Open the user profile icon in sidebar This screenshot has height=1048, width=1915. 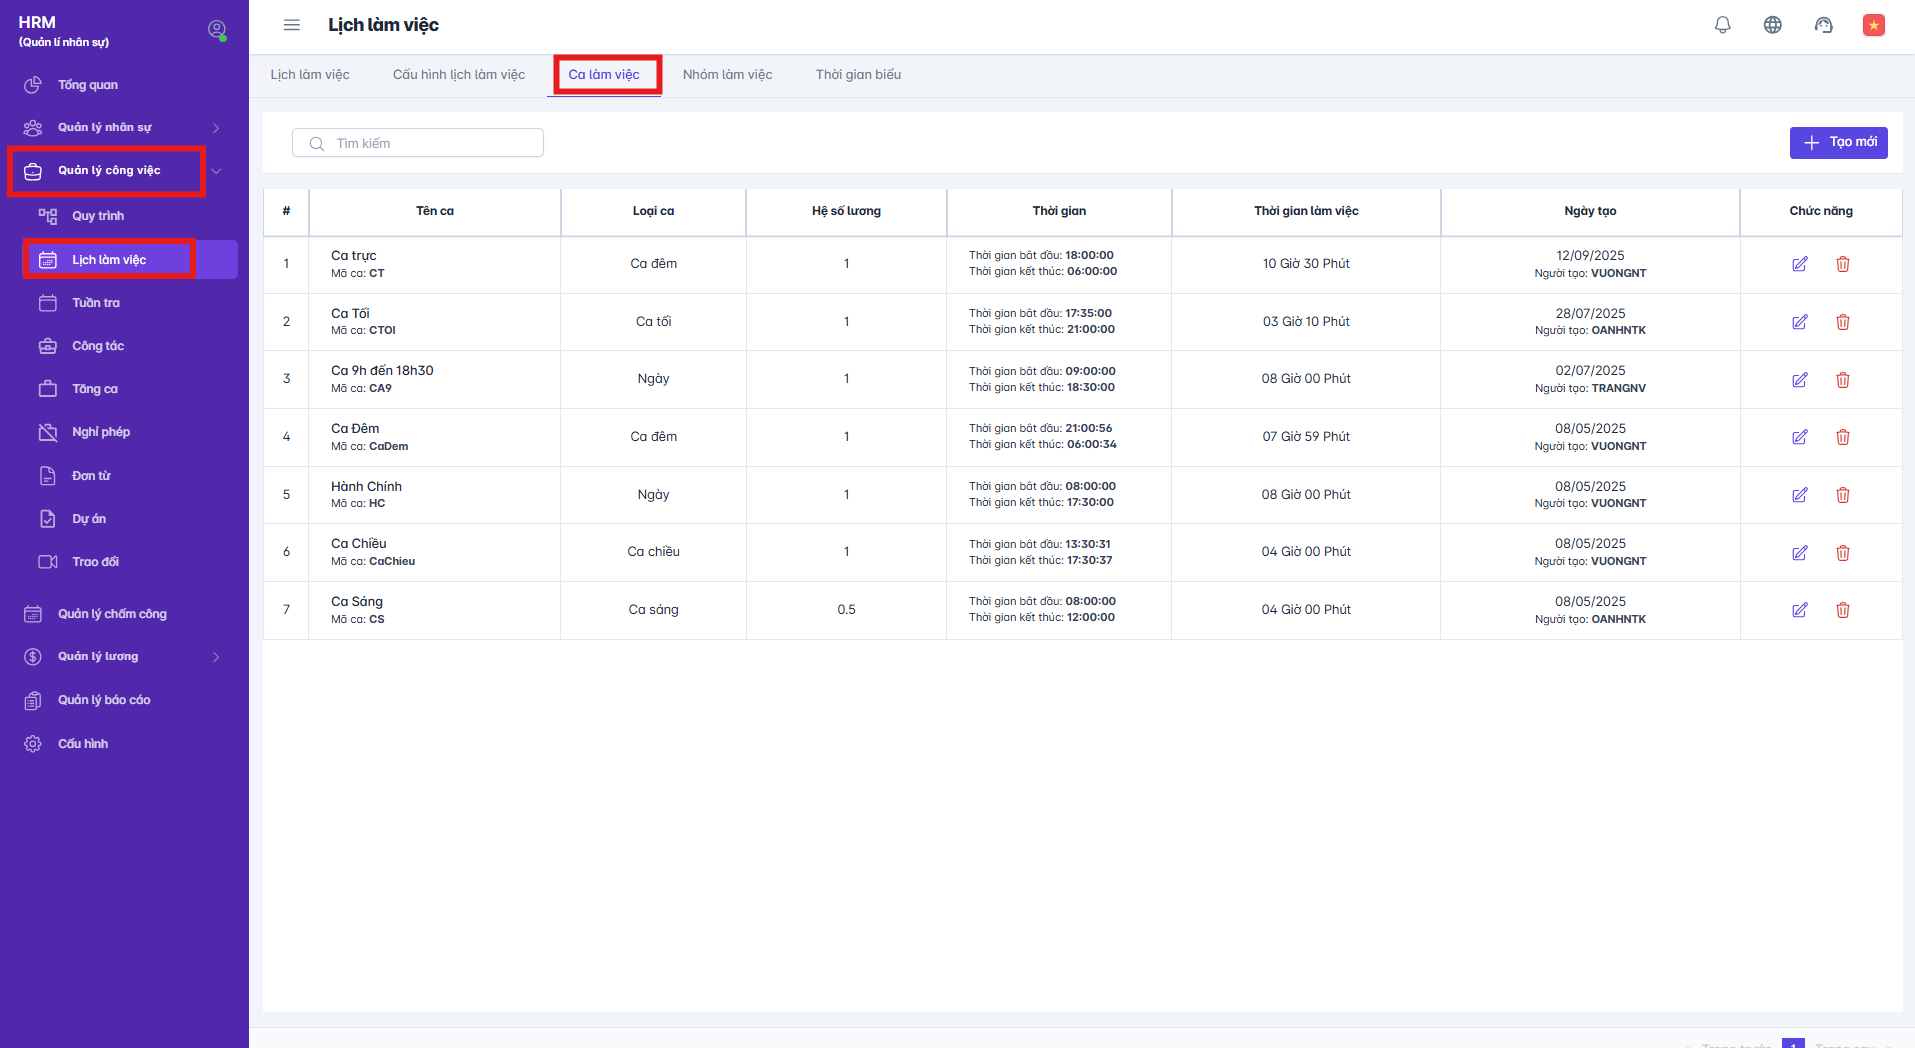pyautogui.click(x=216, y=30)
